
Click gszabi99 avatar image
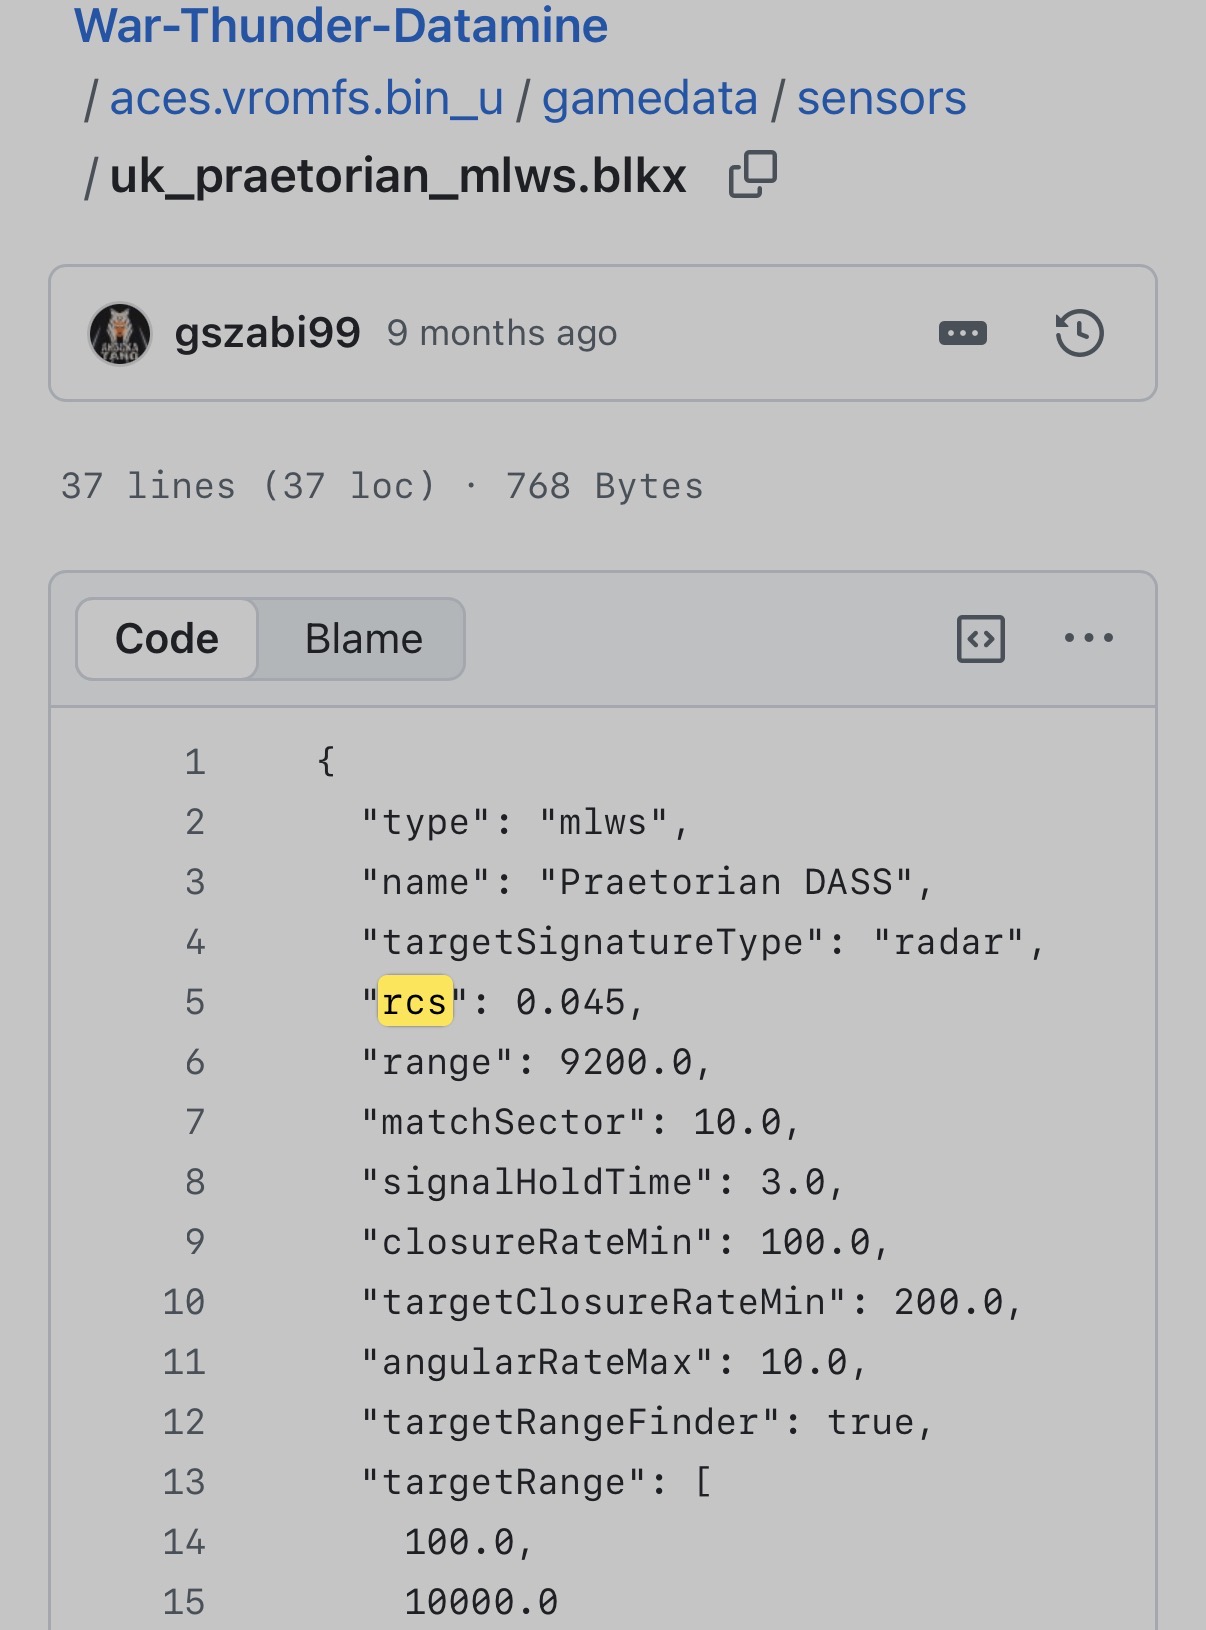(x=120, y=334)
